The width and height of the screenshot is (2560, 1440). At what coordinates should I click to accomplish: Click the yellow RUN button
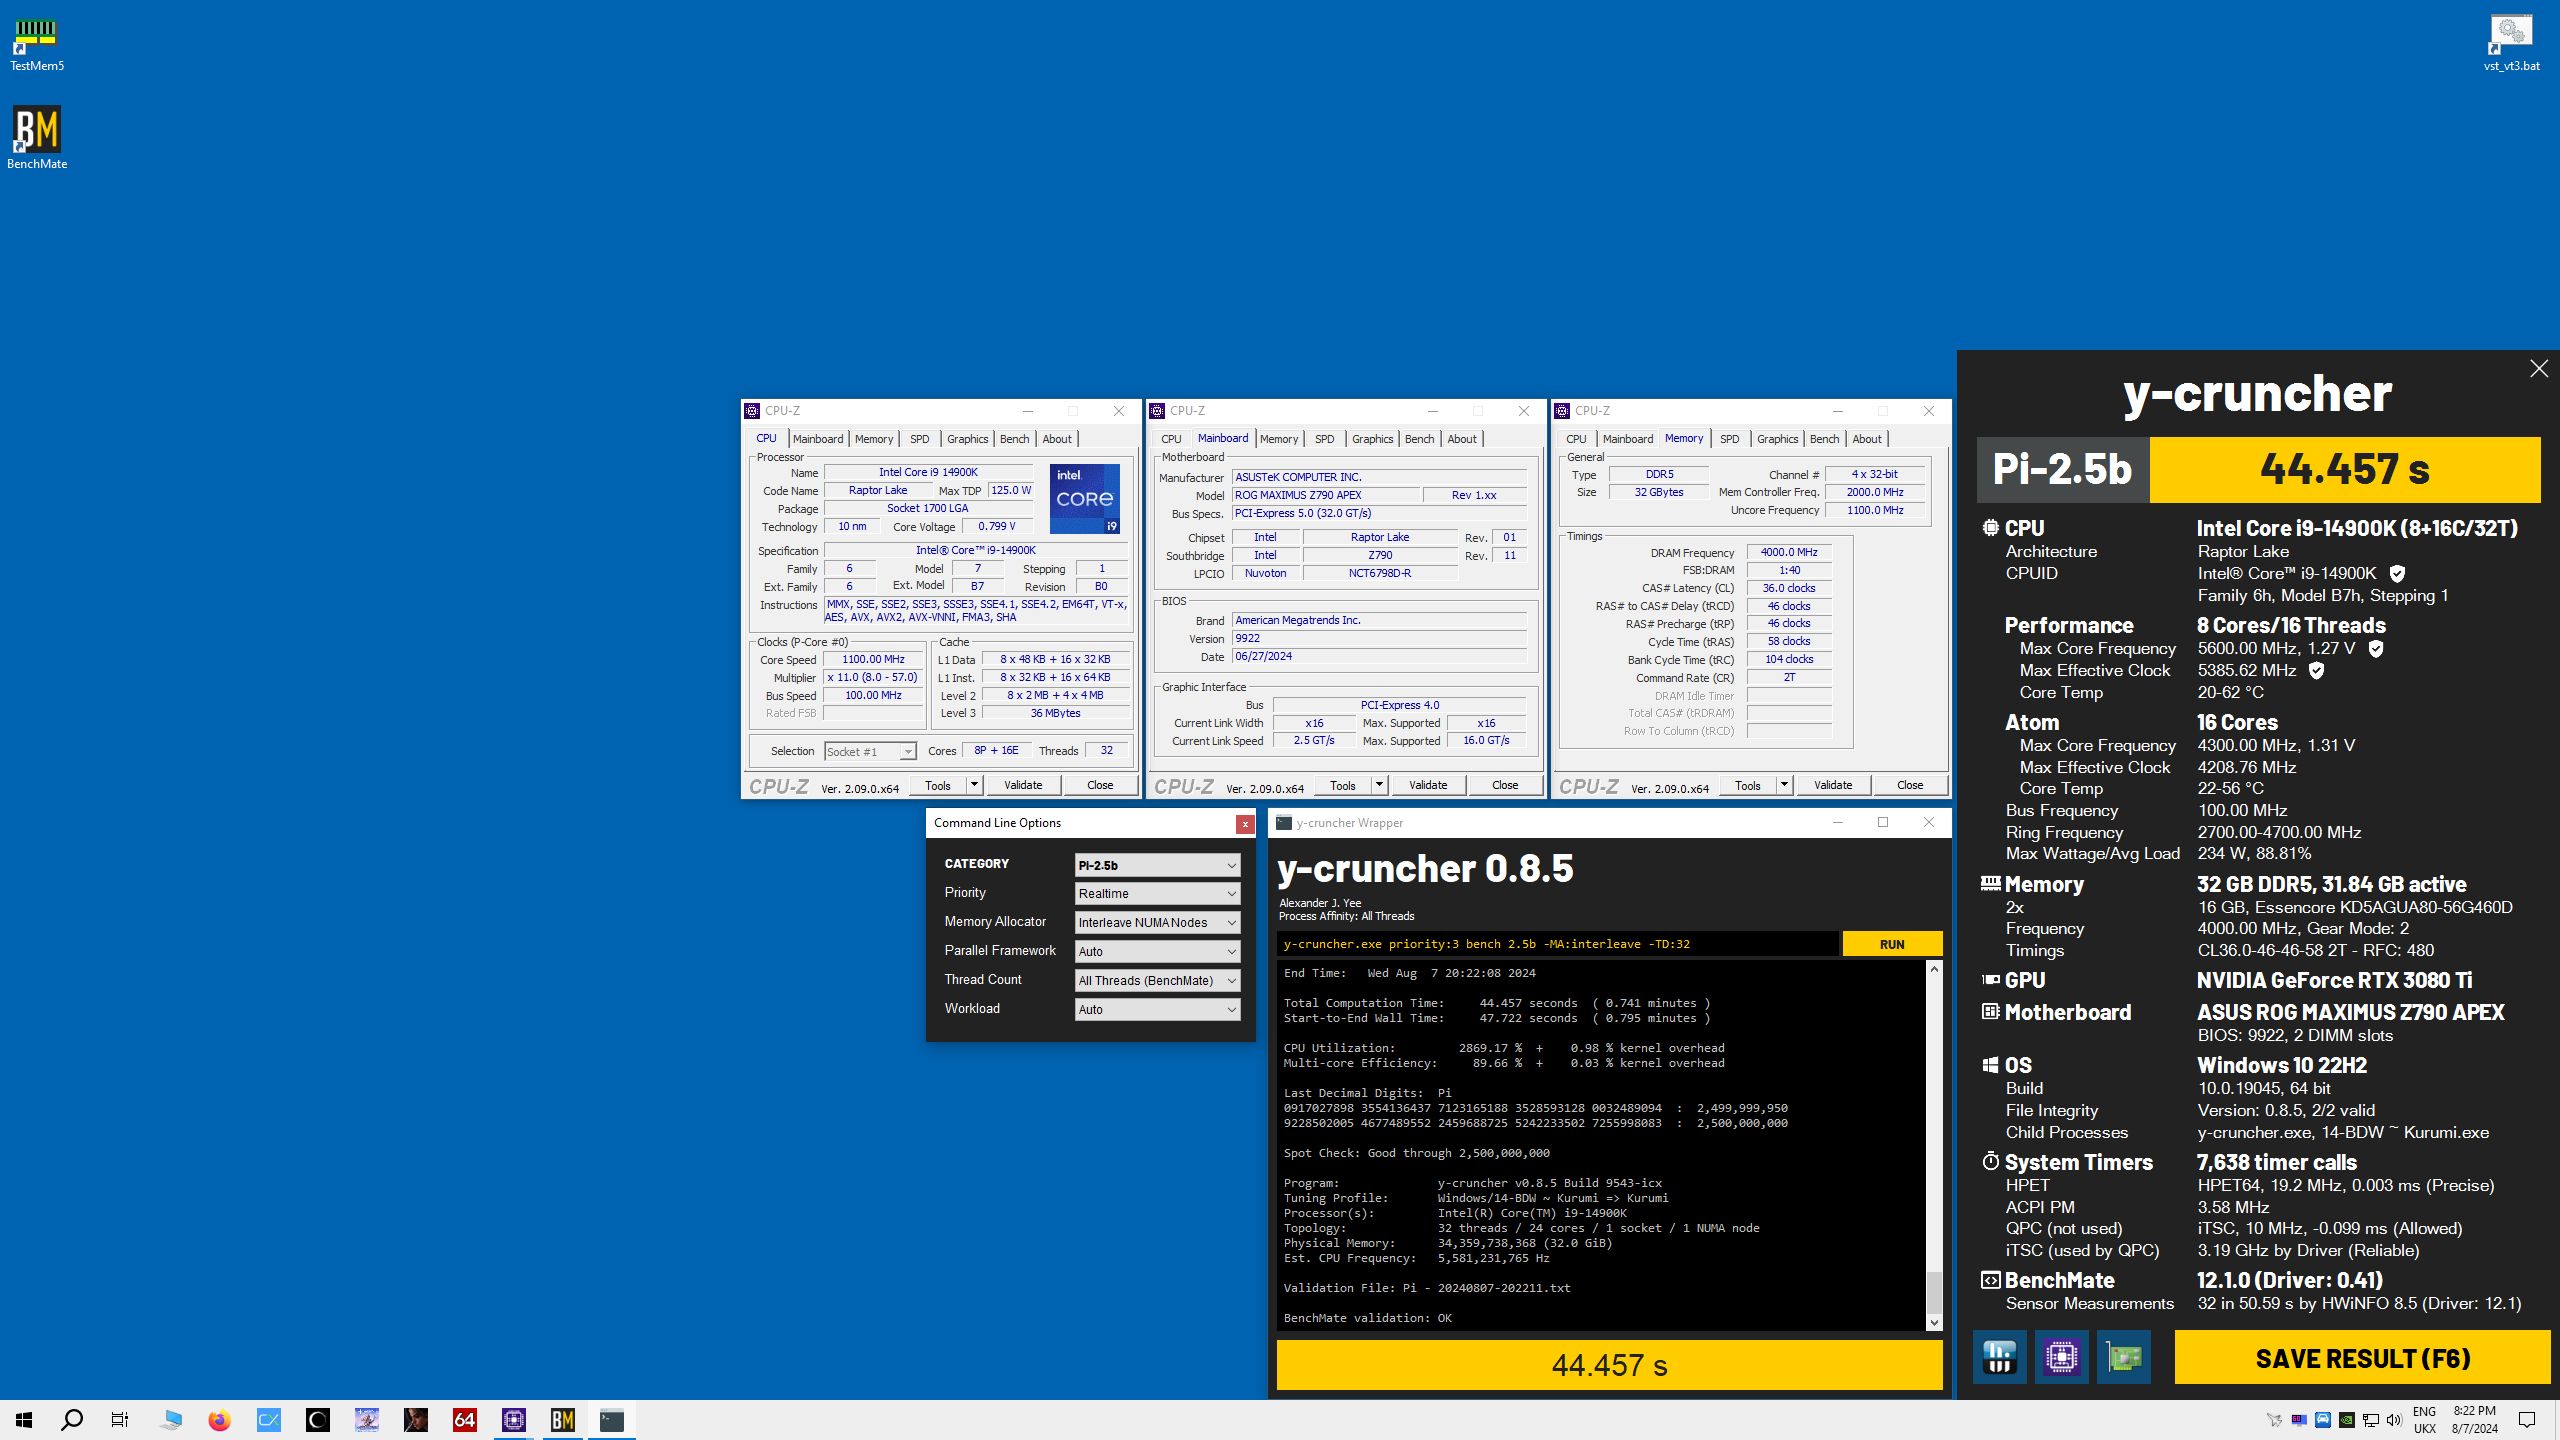[x=1892, y=944]
